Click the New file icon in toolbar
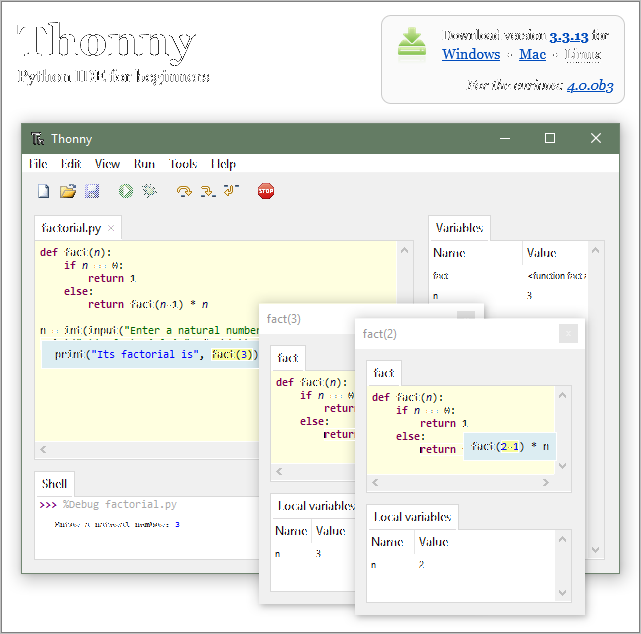Viewport: 641px width, 634px height. [x=43, y=191]
